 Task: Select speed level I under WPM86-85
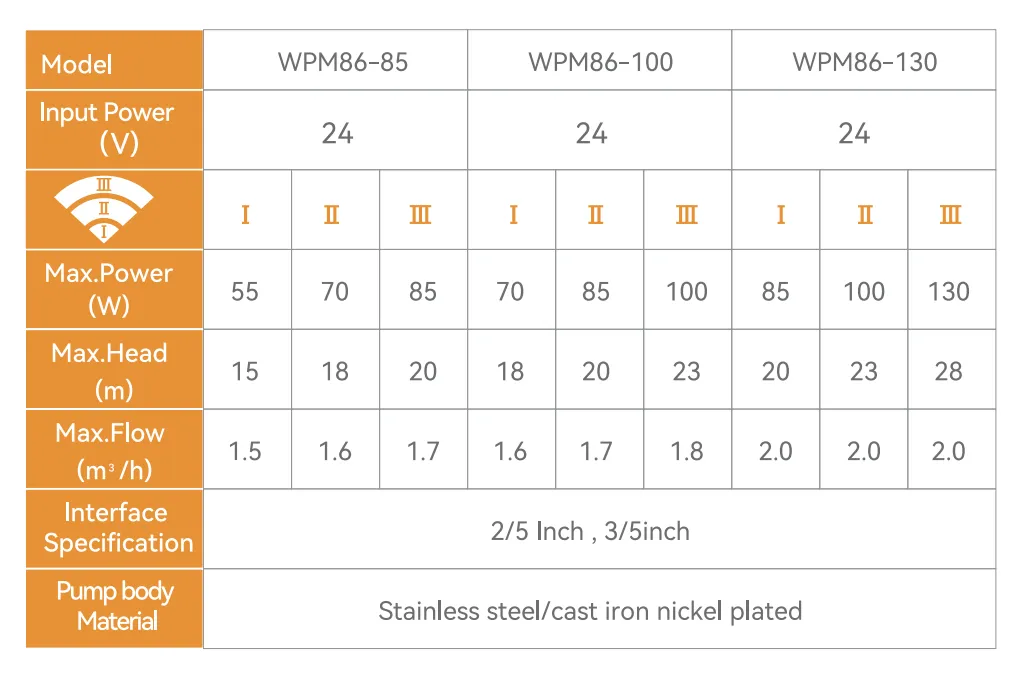[x=245, y=215]
